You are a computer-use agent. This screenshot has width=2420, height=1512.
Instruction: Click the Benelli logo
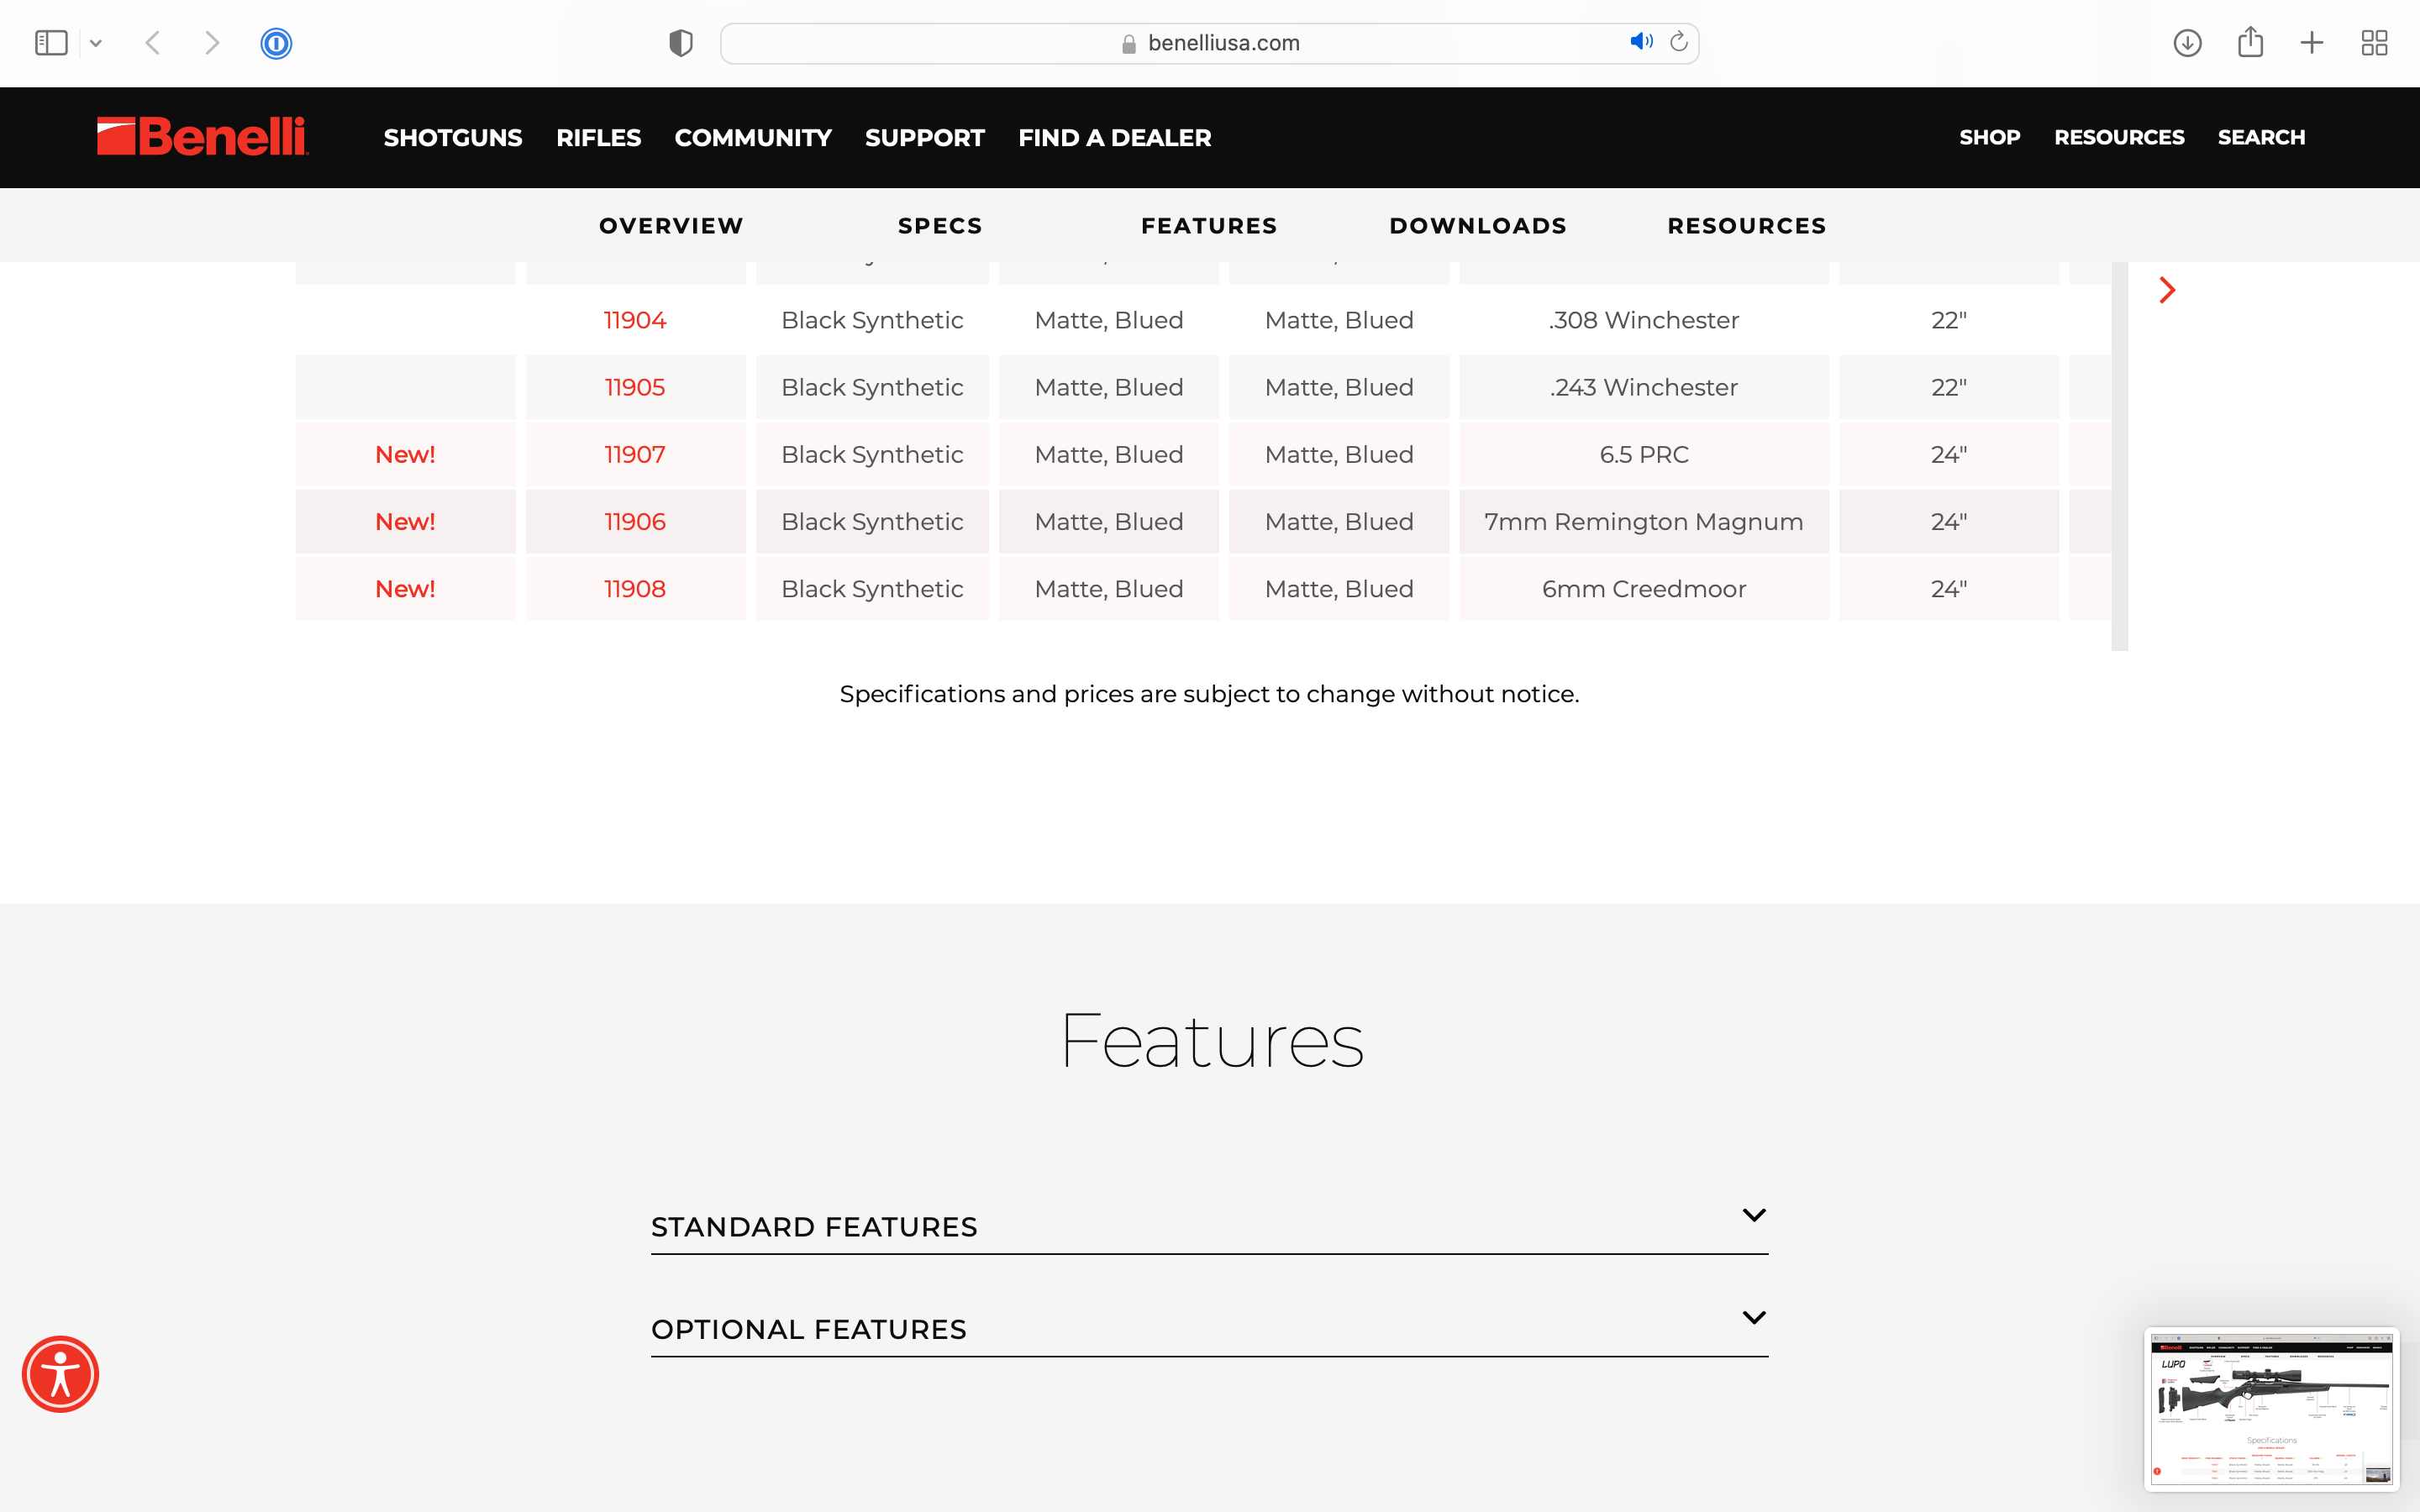pos(203,137)
